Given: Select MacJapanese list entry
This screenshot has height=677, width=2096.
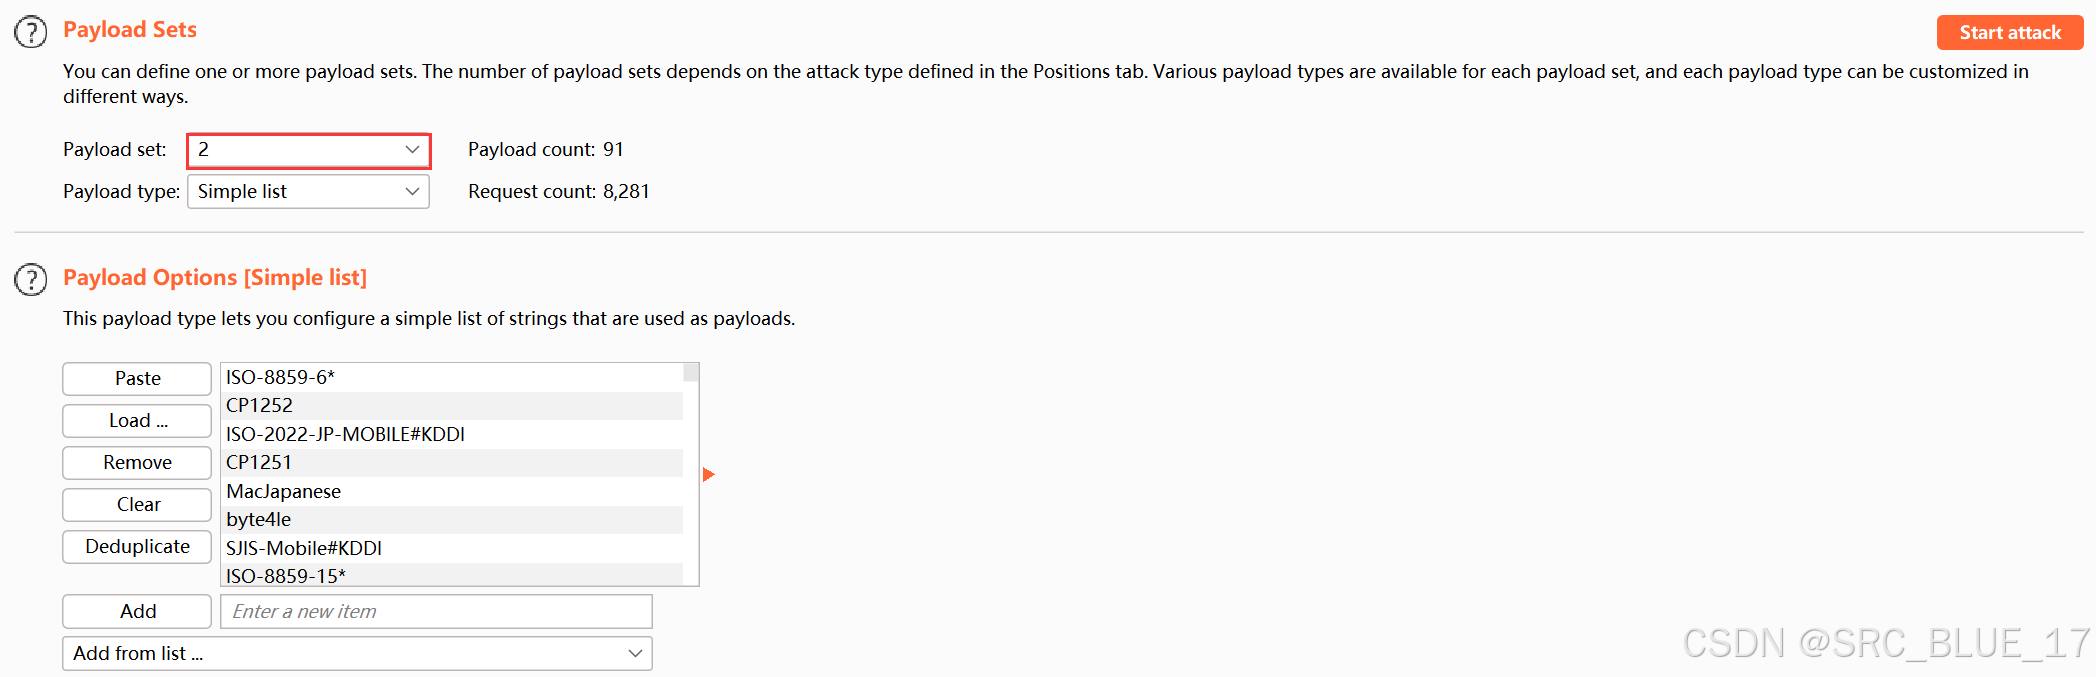Looking at the screenshot, I should tap(452, 491).
